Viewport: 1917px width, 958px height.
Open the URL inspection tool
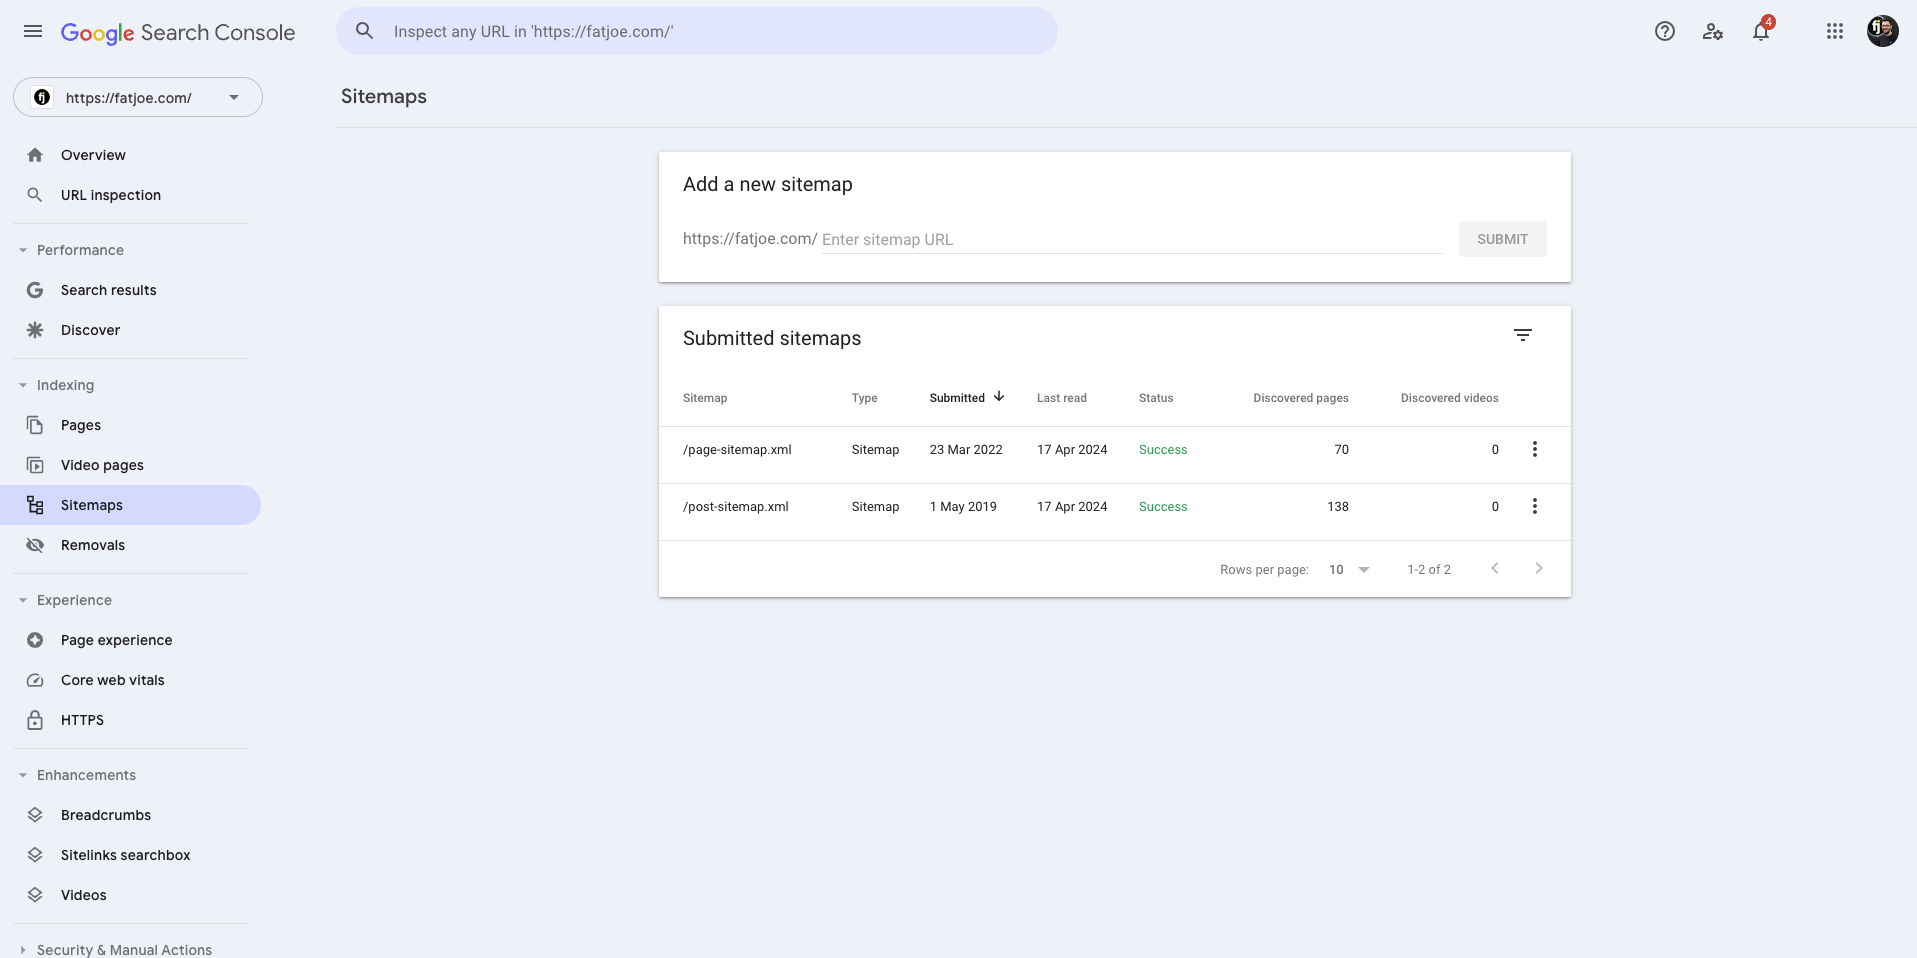click(x=110, y=195)
